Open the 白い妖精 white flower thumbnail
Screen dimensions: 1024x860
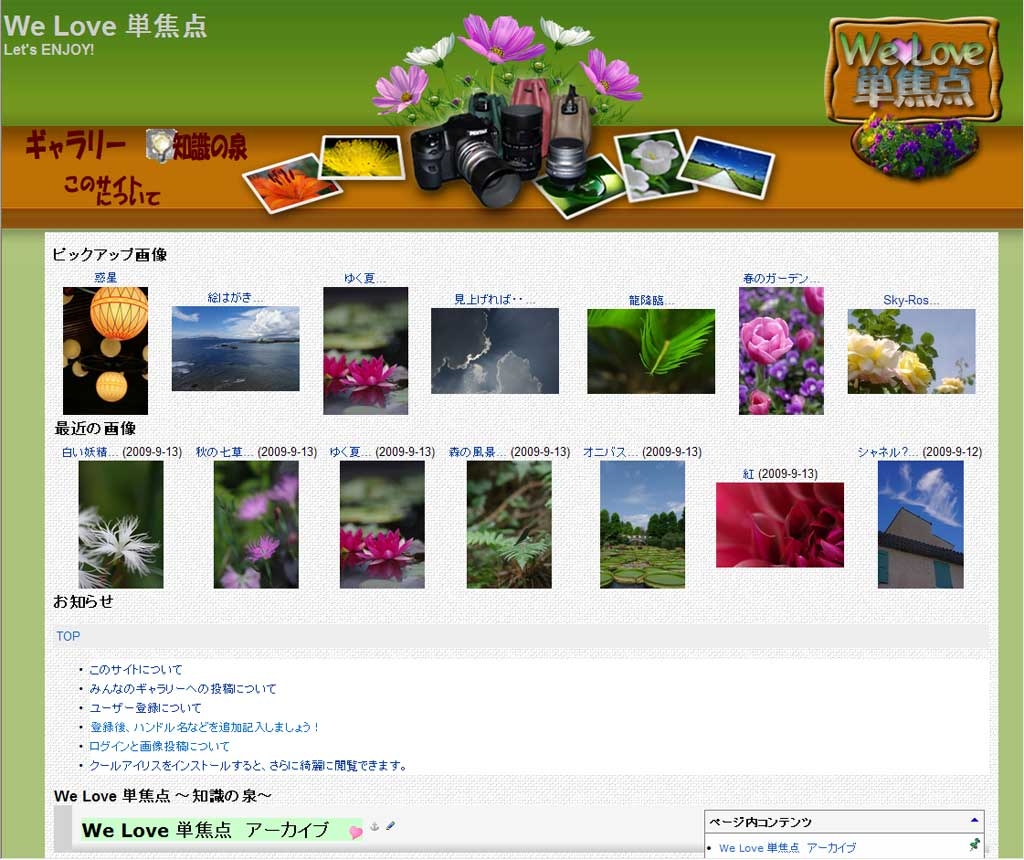pyautogui.click(x=121, y=524)
